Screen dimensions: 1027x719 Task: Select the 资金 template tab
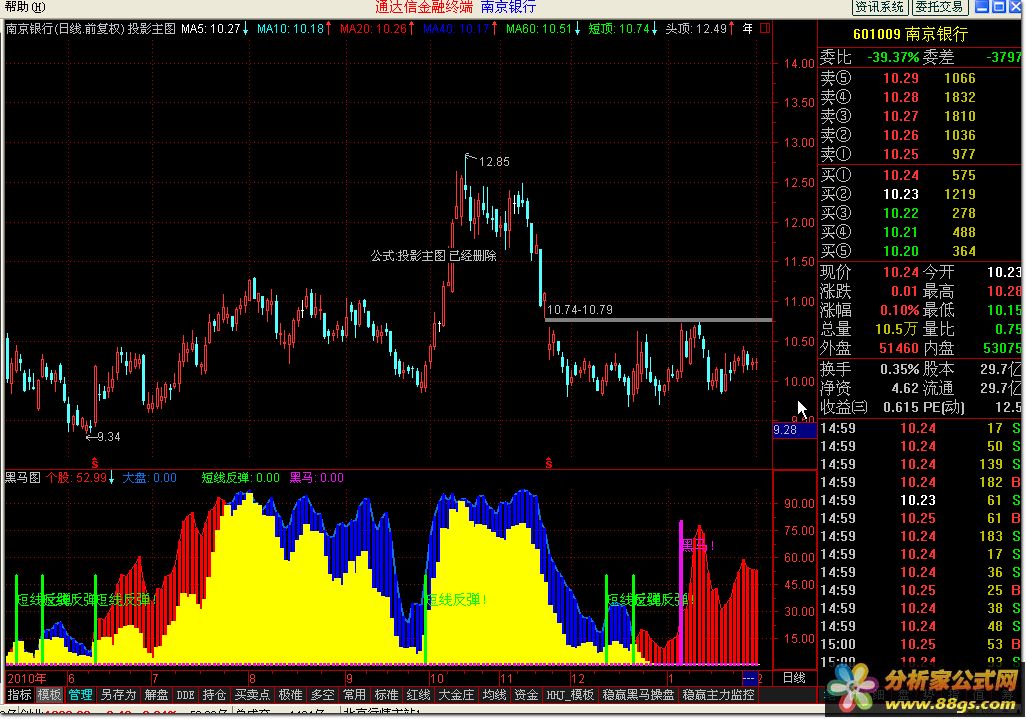[x=527, y=695]
